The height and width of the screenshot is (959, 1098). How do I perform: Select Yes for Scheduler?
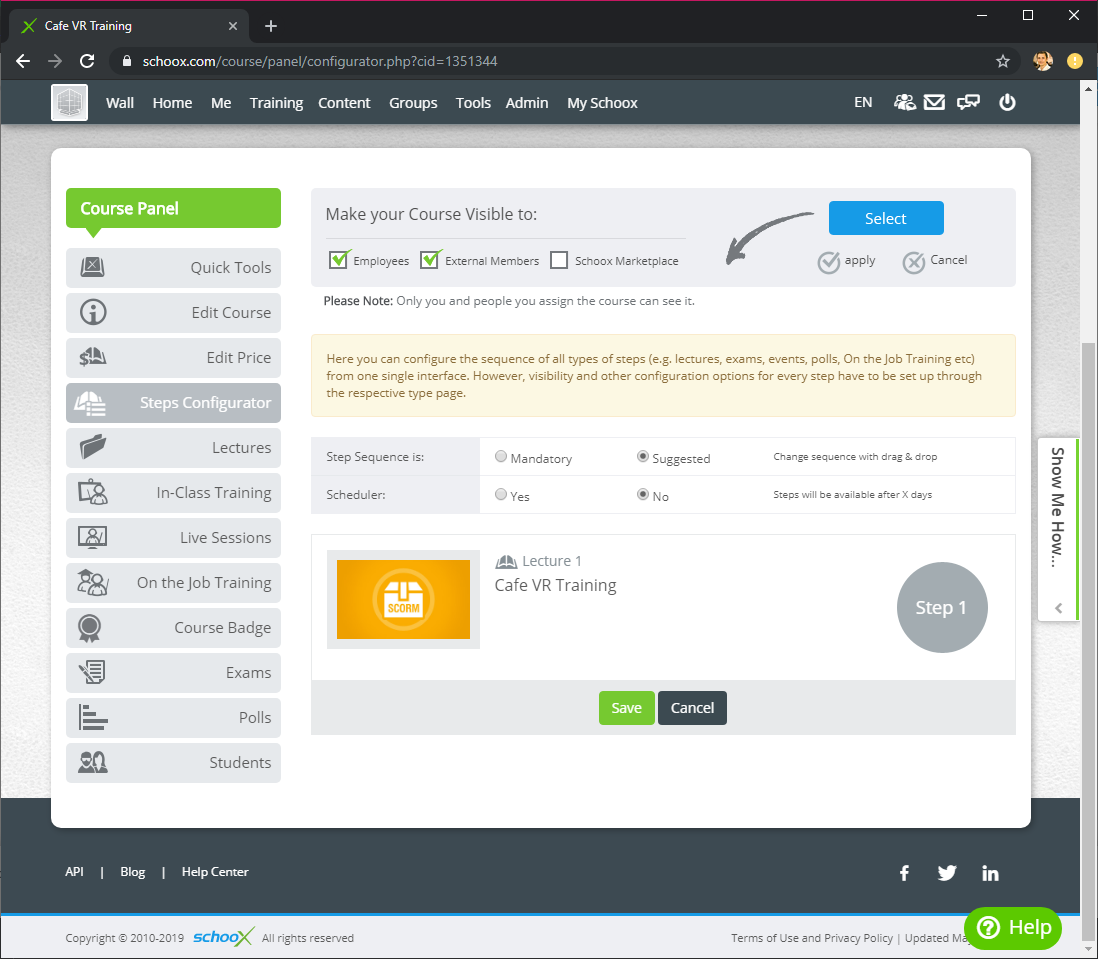pos(501,494)
